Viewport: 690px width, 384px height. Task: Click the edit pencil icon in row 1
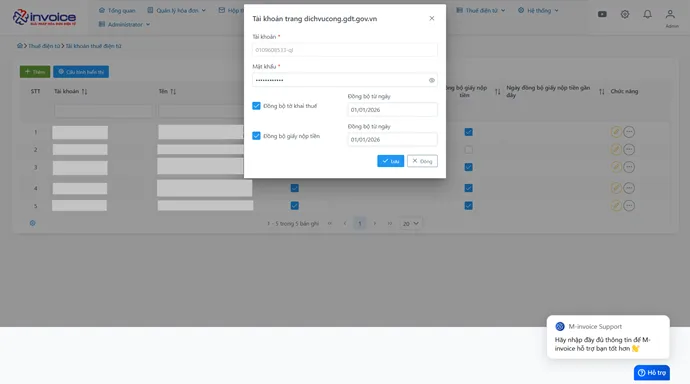pyautogui.click(x=616, y=132)
